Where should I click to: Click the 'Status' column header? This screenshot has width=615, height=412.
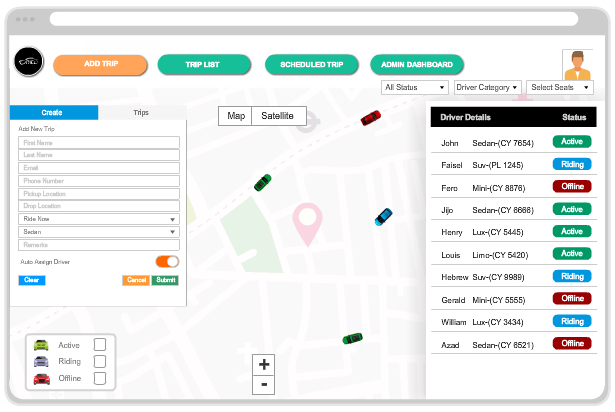pos(574,117)
